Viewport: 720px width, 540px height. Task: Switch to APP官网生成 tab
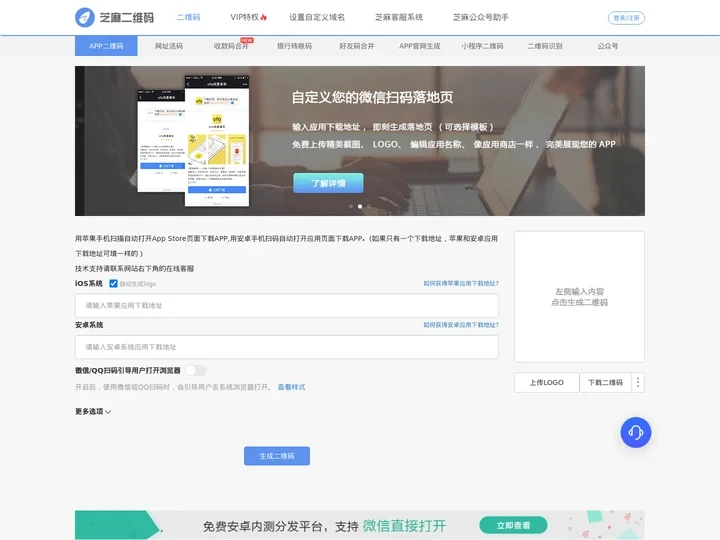pos(419,46)
